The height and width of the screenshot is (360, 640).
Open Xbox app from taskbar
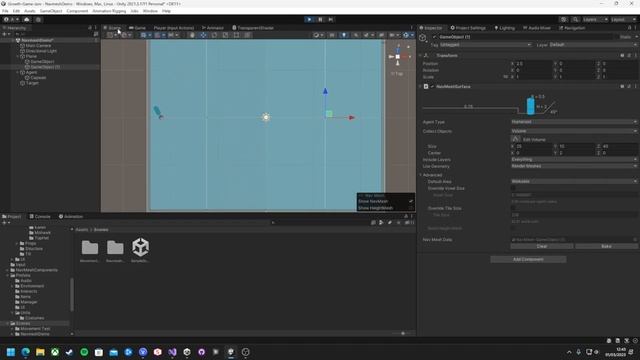(55, 352)
